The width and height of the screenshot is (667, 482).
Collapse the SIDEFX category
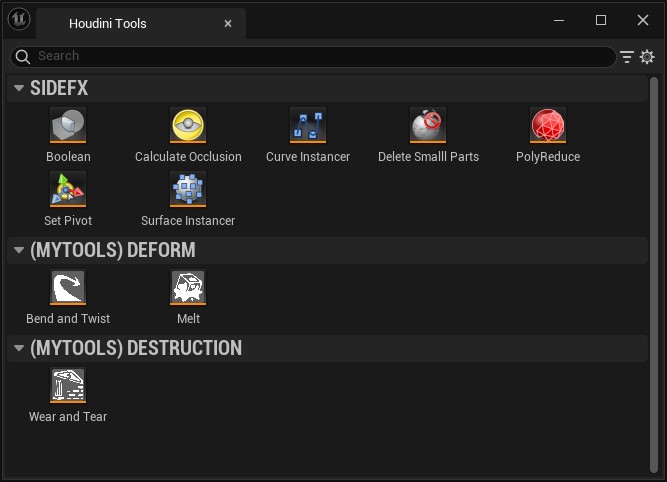coord(19,89)
